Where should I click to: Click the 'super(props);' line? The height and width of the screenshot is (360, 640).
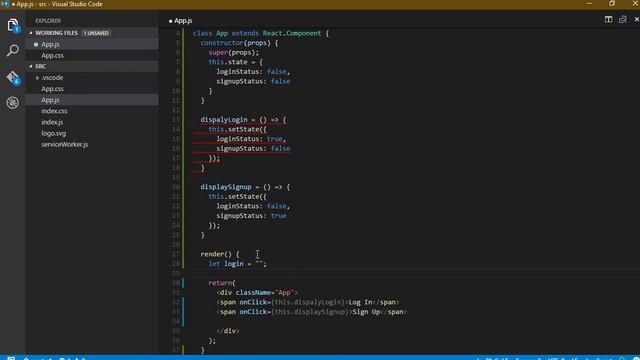tap(233, 52)
